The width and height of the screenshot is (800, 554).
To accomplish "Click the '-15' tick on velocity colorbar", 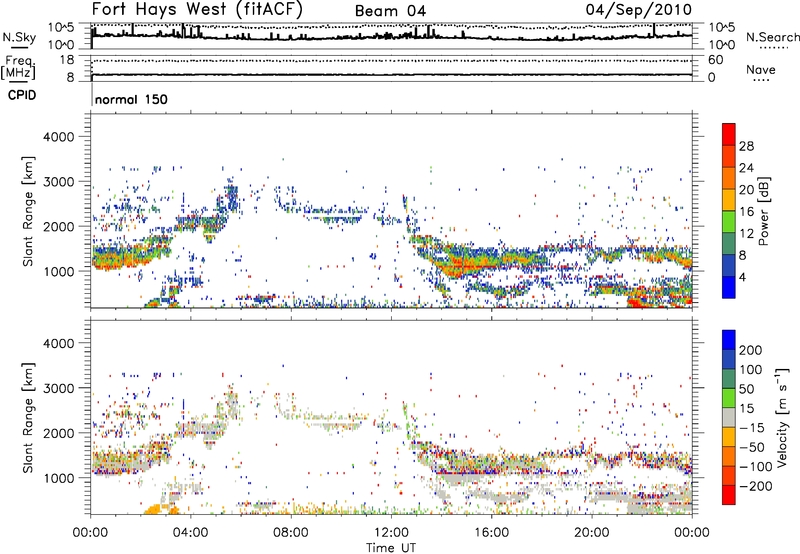I will tap(752, 428).
